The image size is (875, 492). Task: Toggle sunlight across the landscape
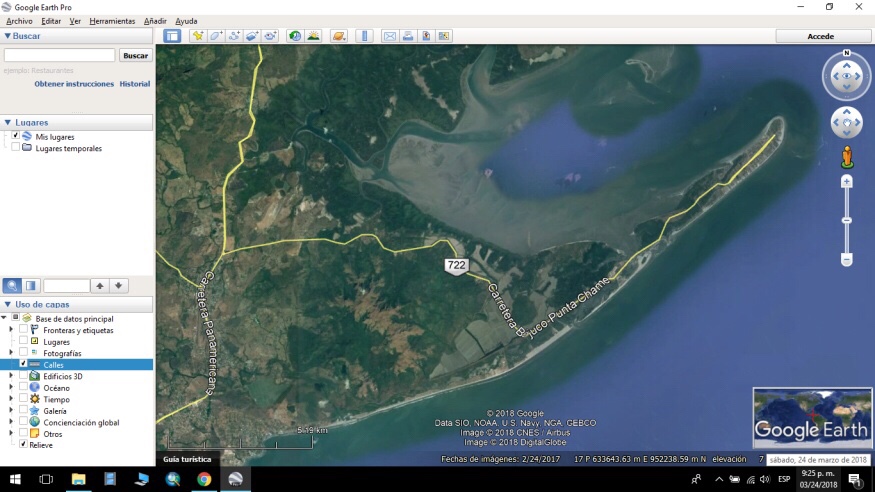[313, 36]
